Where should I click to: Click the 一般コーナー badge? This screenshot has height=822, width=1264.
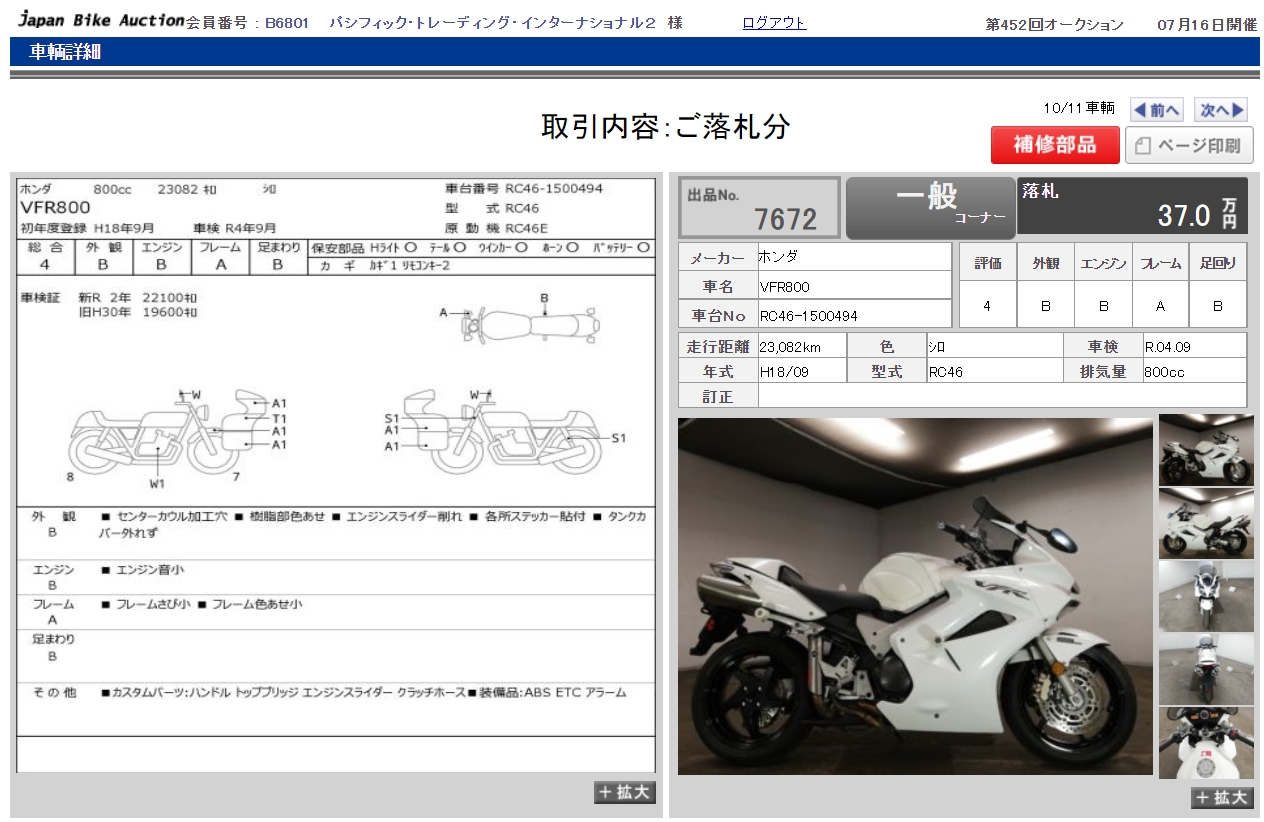(930, 208)
